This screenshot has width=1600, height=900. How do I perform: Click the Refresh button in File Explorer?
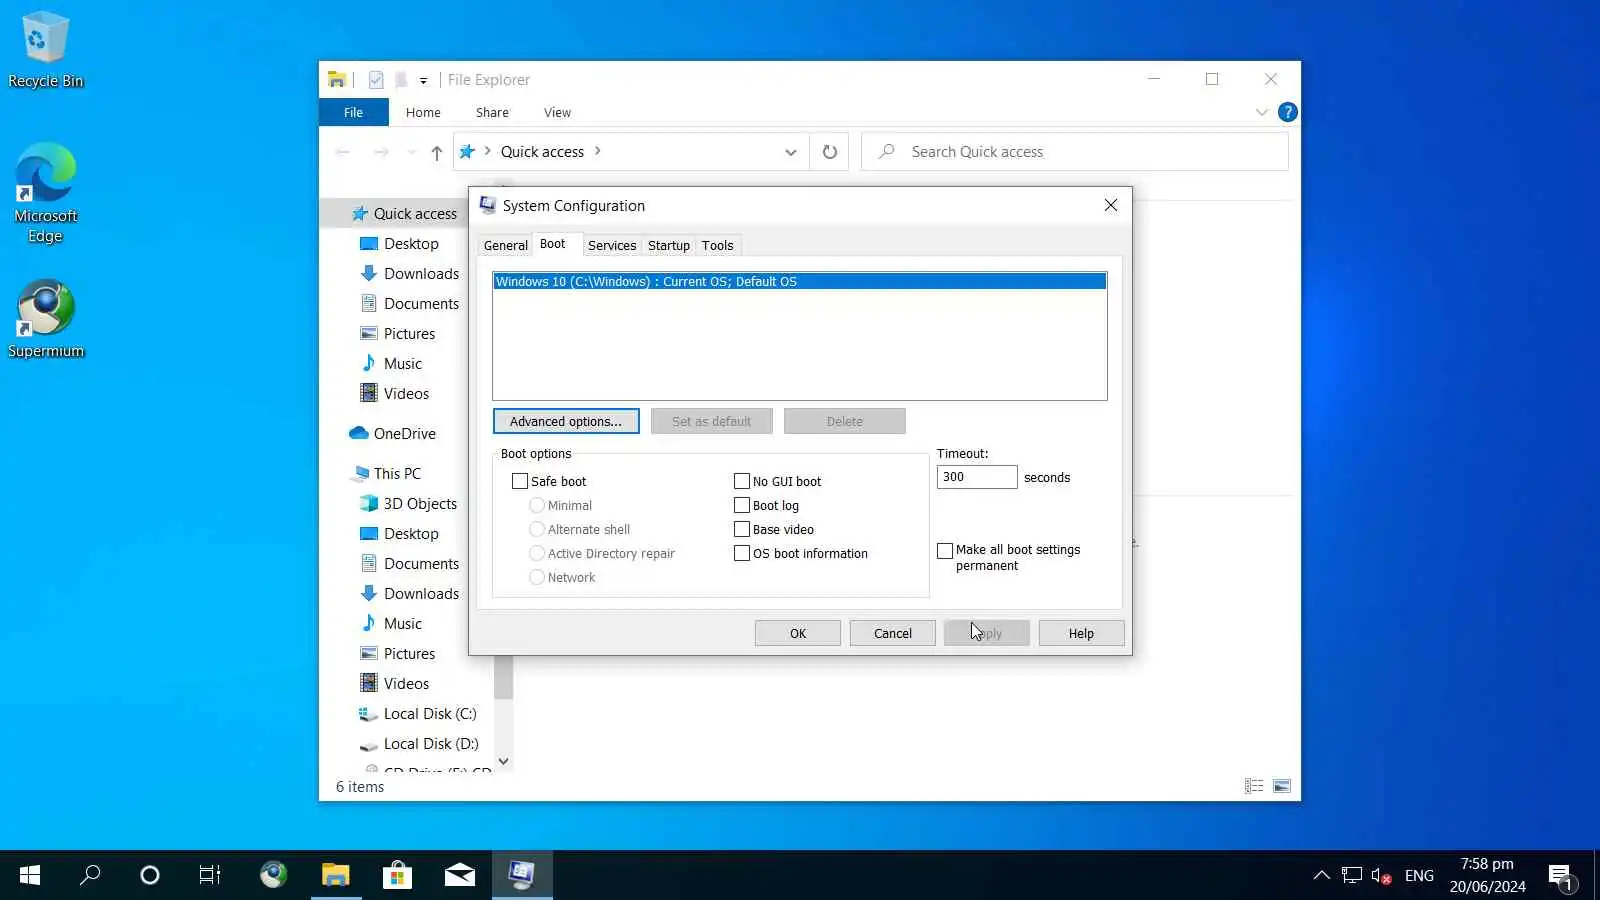(829, 152)
